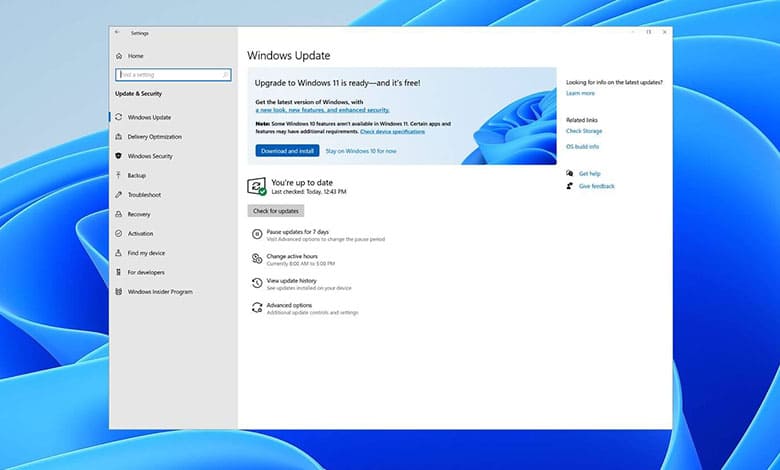
Task: Click the Recovery icon
Action: [x=118, y=214]
